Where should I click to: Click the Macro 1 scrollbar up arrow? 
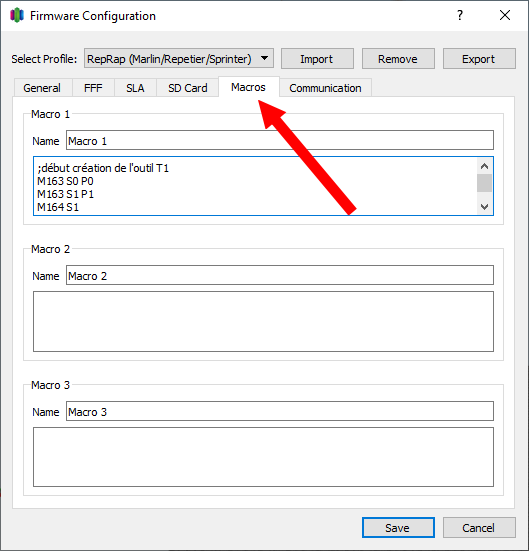tap(485, 166)
